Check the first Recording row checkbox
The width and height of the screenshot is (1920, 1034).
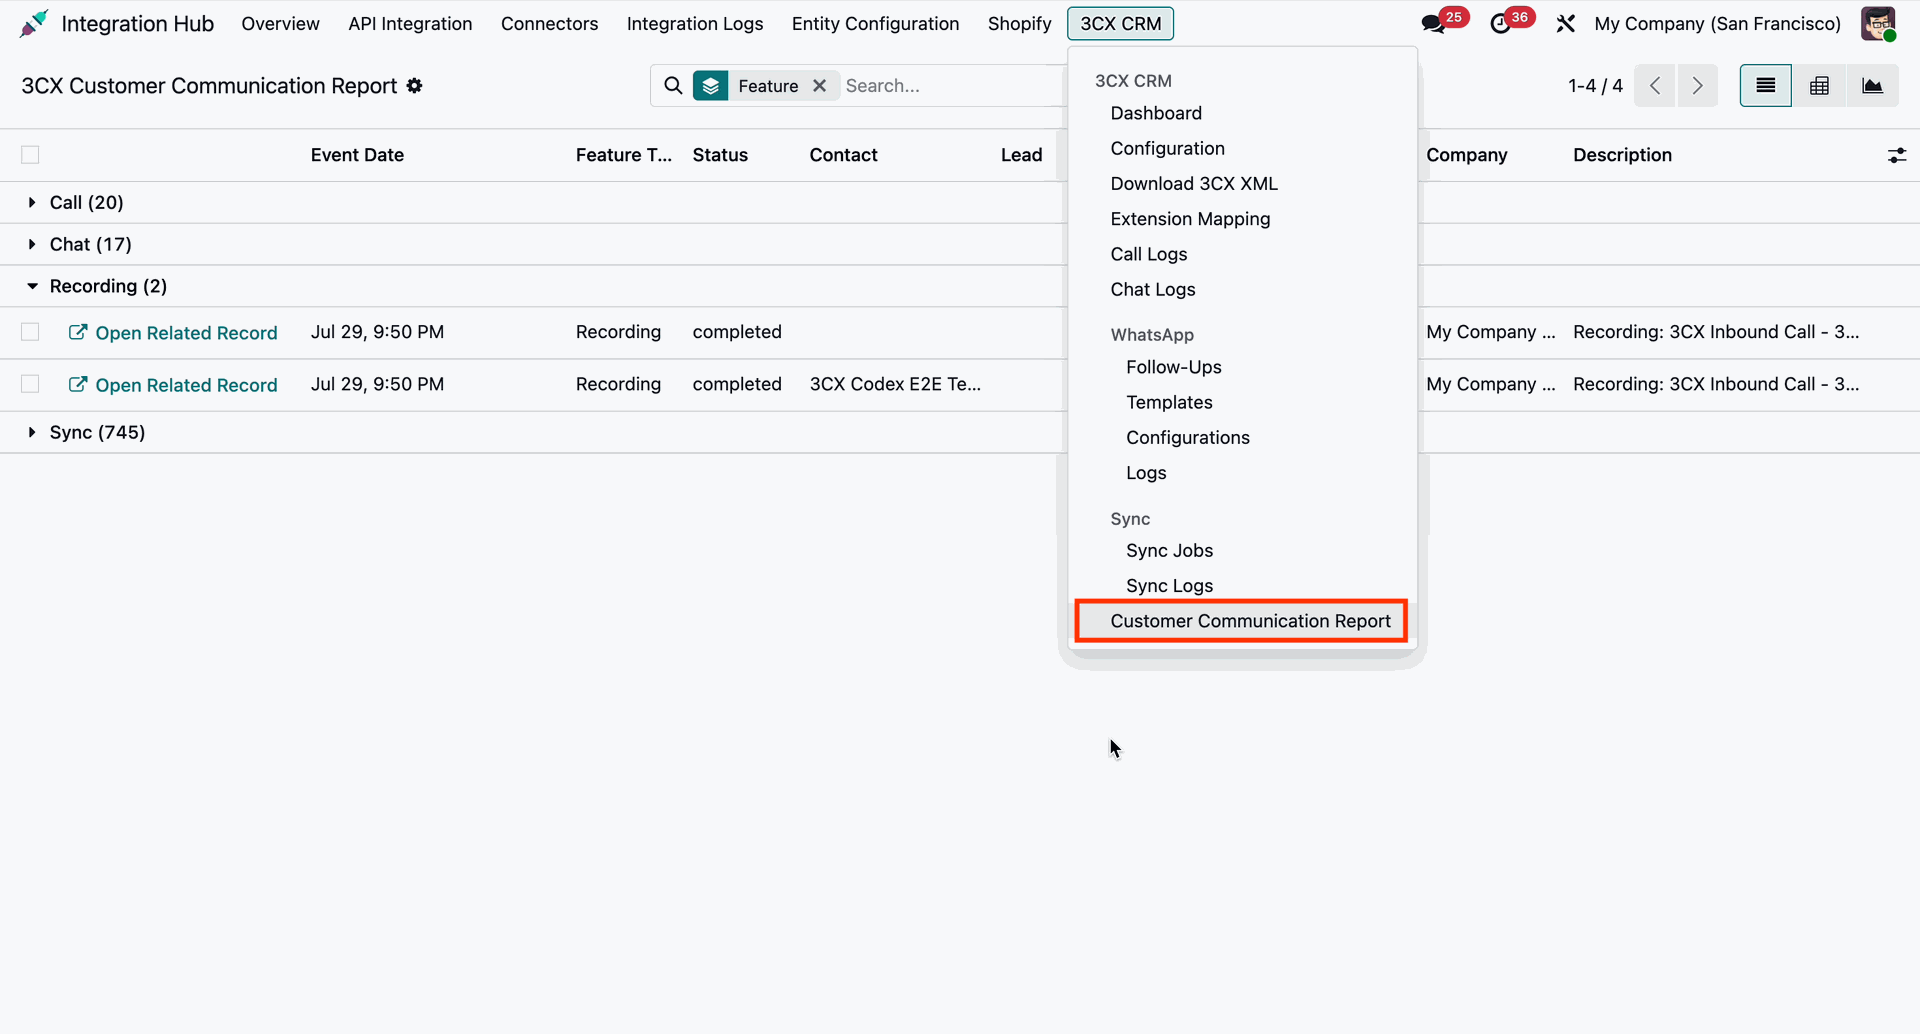[x=30, y=332]
